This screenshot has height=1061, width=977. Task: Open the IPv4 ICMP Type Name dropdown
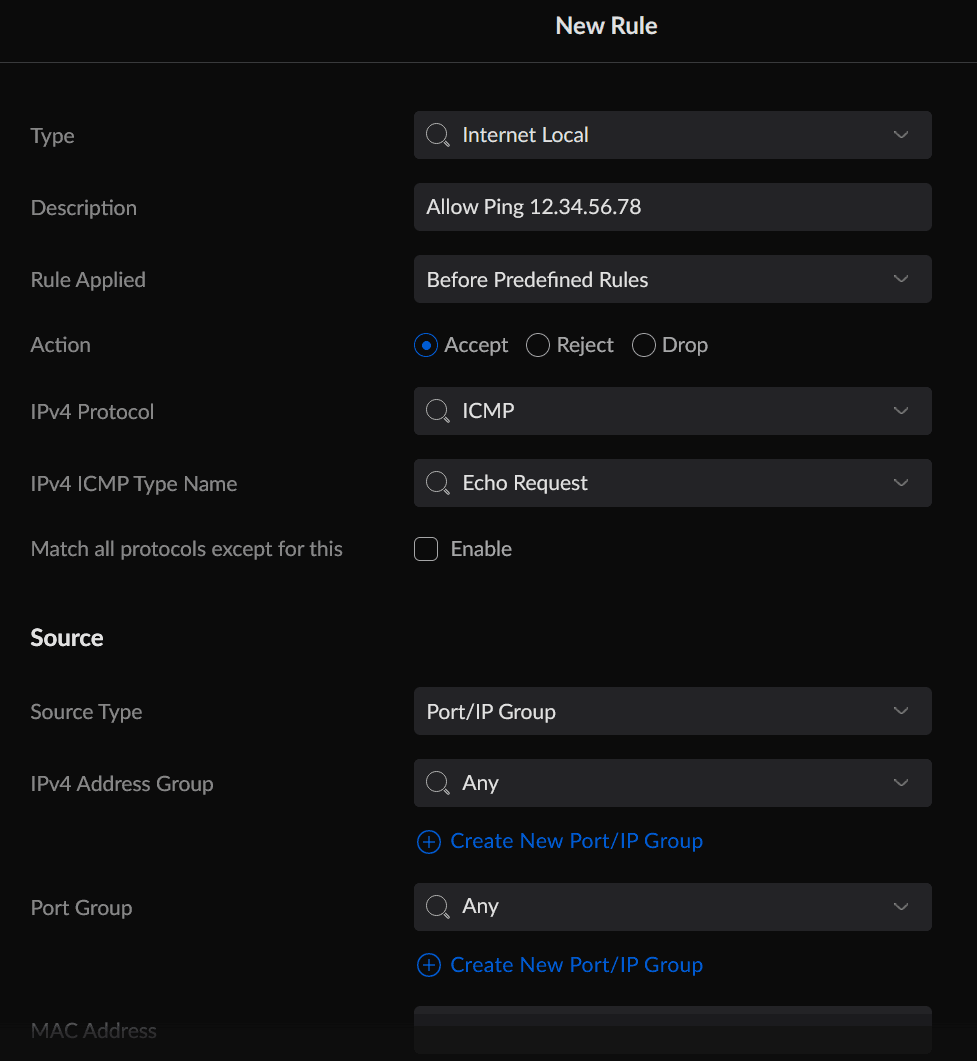pos(672,483)
